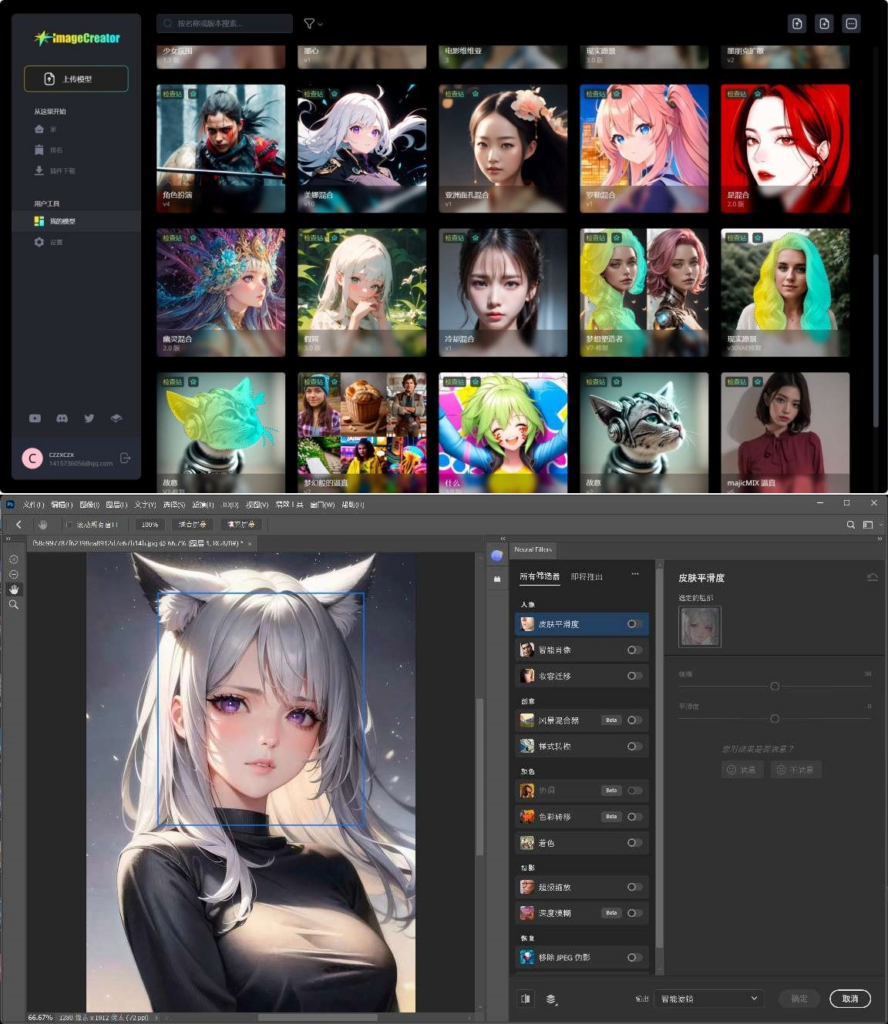Viewport: 888px width, 1024px height.
Task: Click the layers preview icon at panel bottom
Action: [x=551, y=999]
